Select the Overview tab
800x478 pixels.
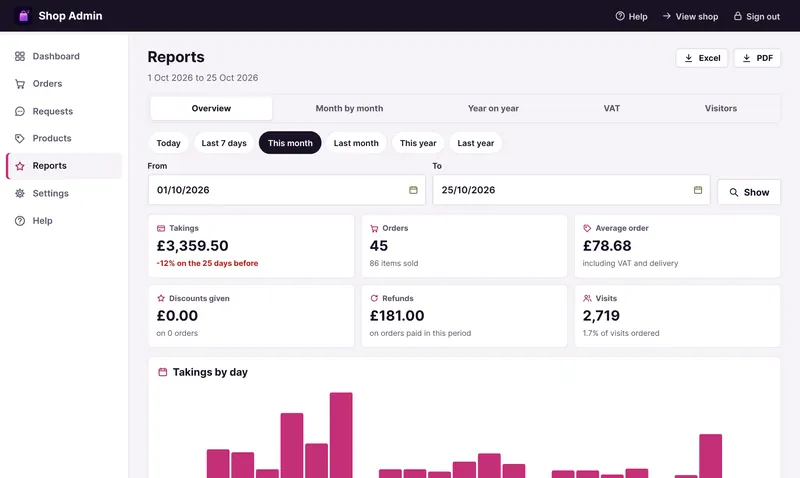211,108
